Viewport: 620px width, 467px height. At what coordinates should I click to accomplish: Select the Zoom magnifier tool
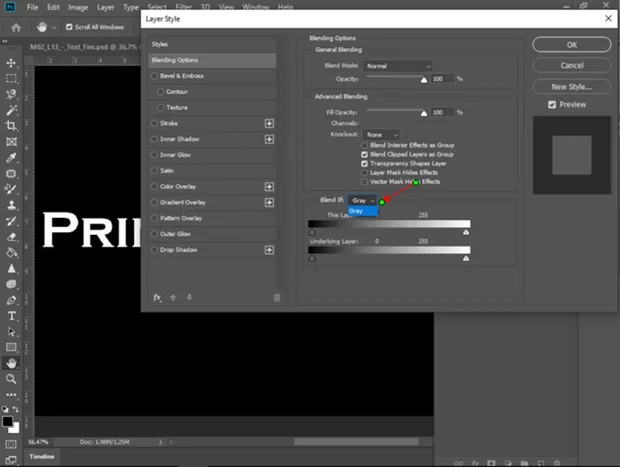(11, 379)
